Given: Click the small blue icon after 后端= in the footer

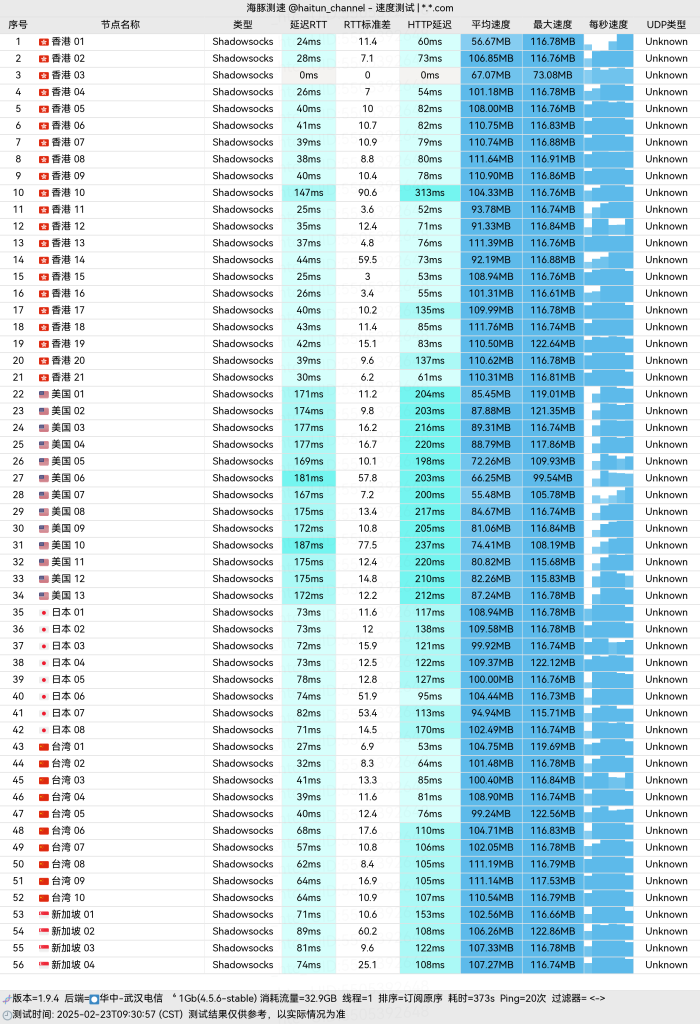Looking at the screenshot, I should [94, 999].
